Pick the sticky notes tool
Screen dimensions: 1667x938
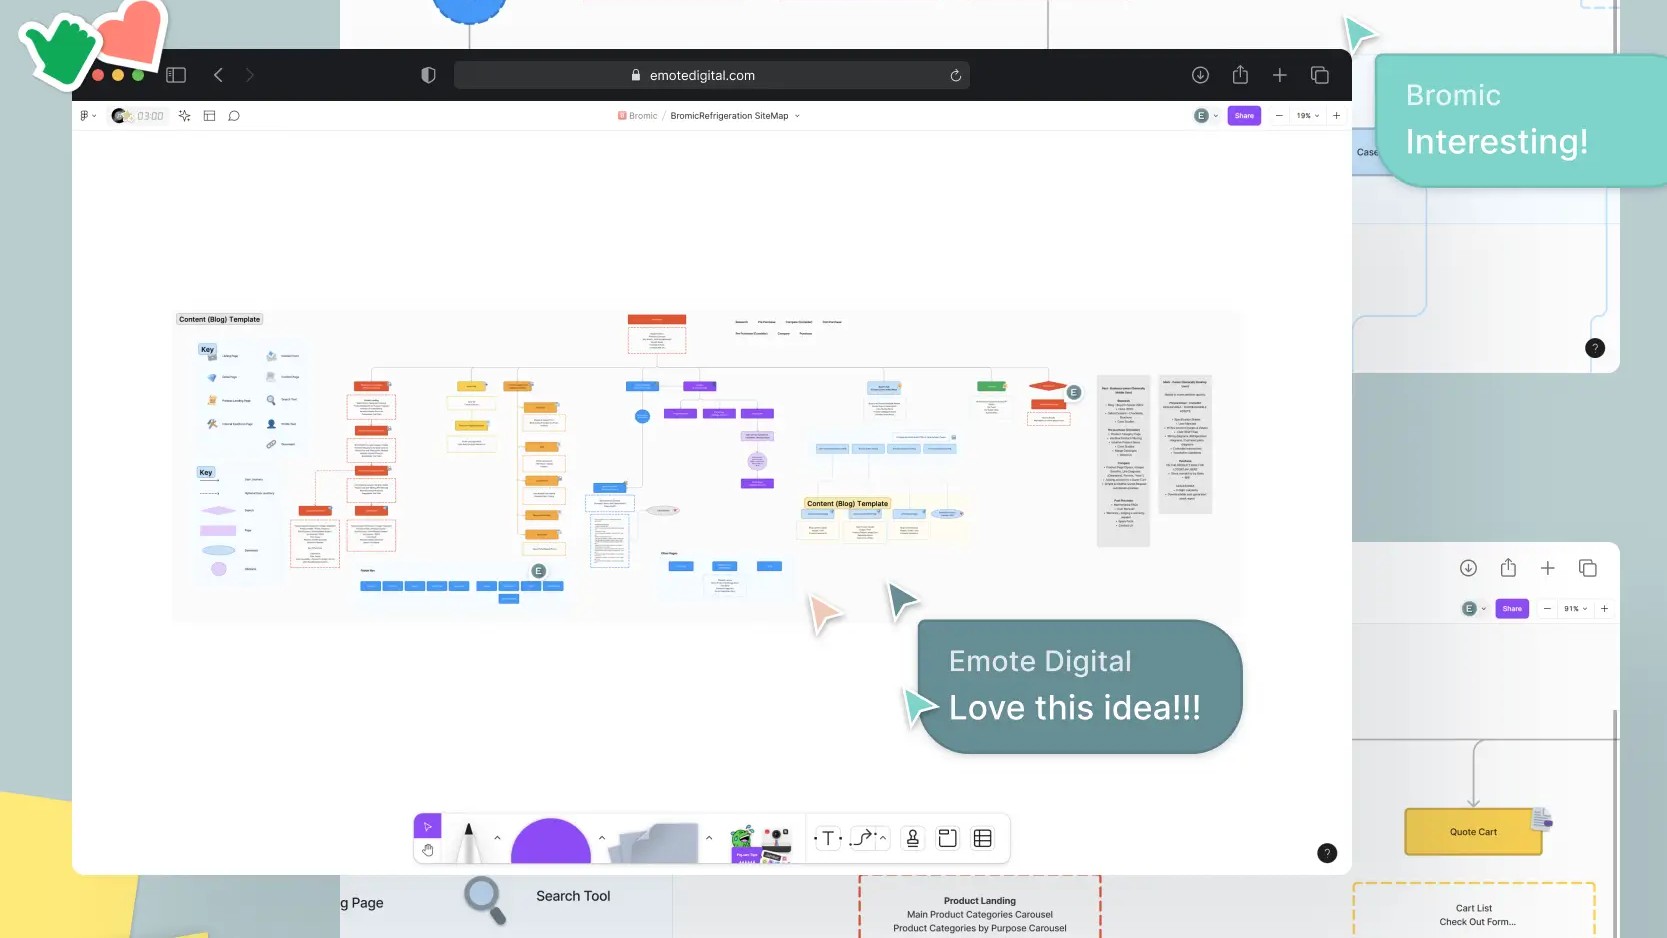(655, 843)
